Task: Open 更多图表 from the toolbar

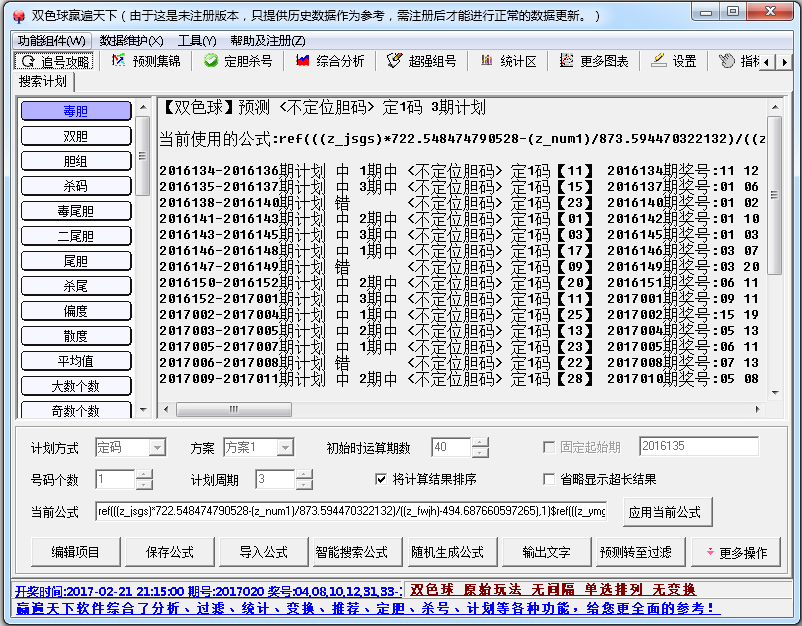Action: point(594,61)
